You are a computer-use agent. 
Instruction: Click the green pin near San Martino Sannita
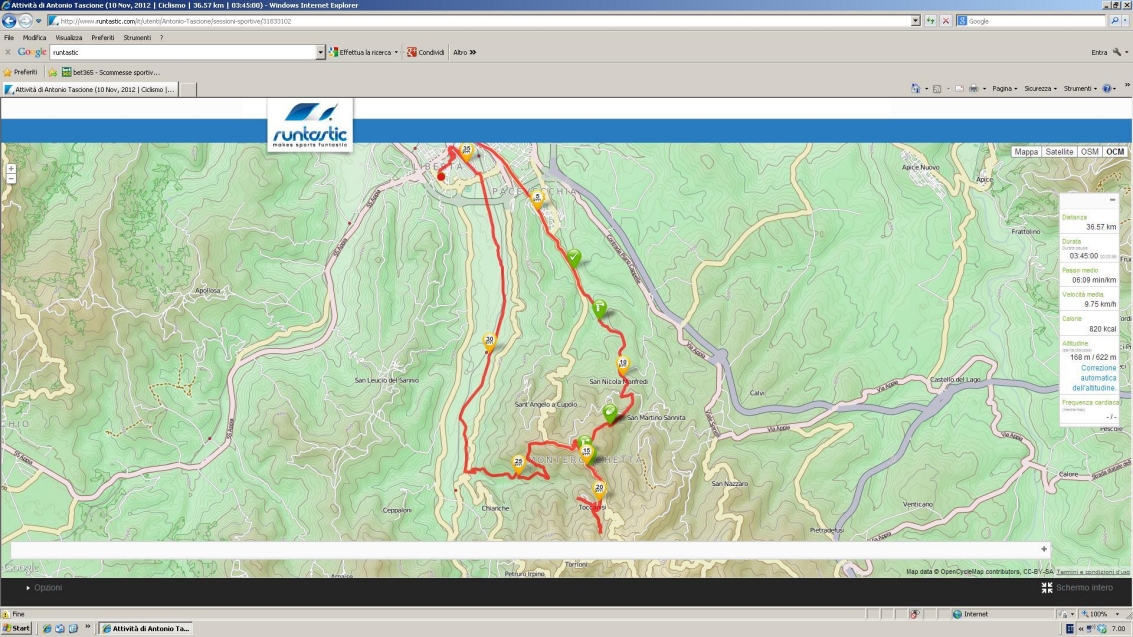coord(610,414)
